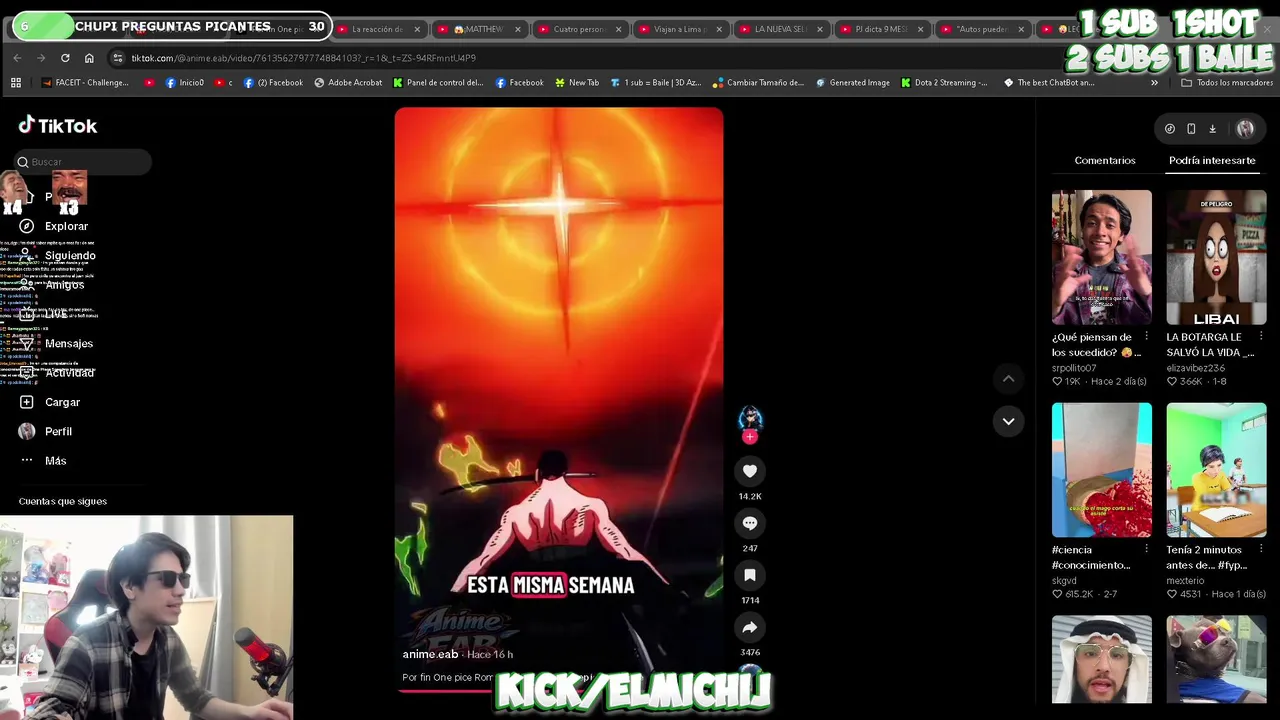Switch to LA NUEVA SEL browser tab

[780, 29]
